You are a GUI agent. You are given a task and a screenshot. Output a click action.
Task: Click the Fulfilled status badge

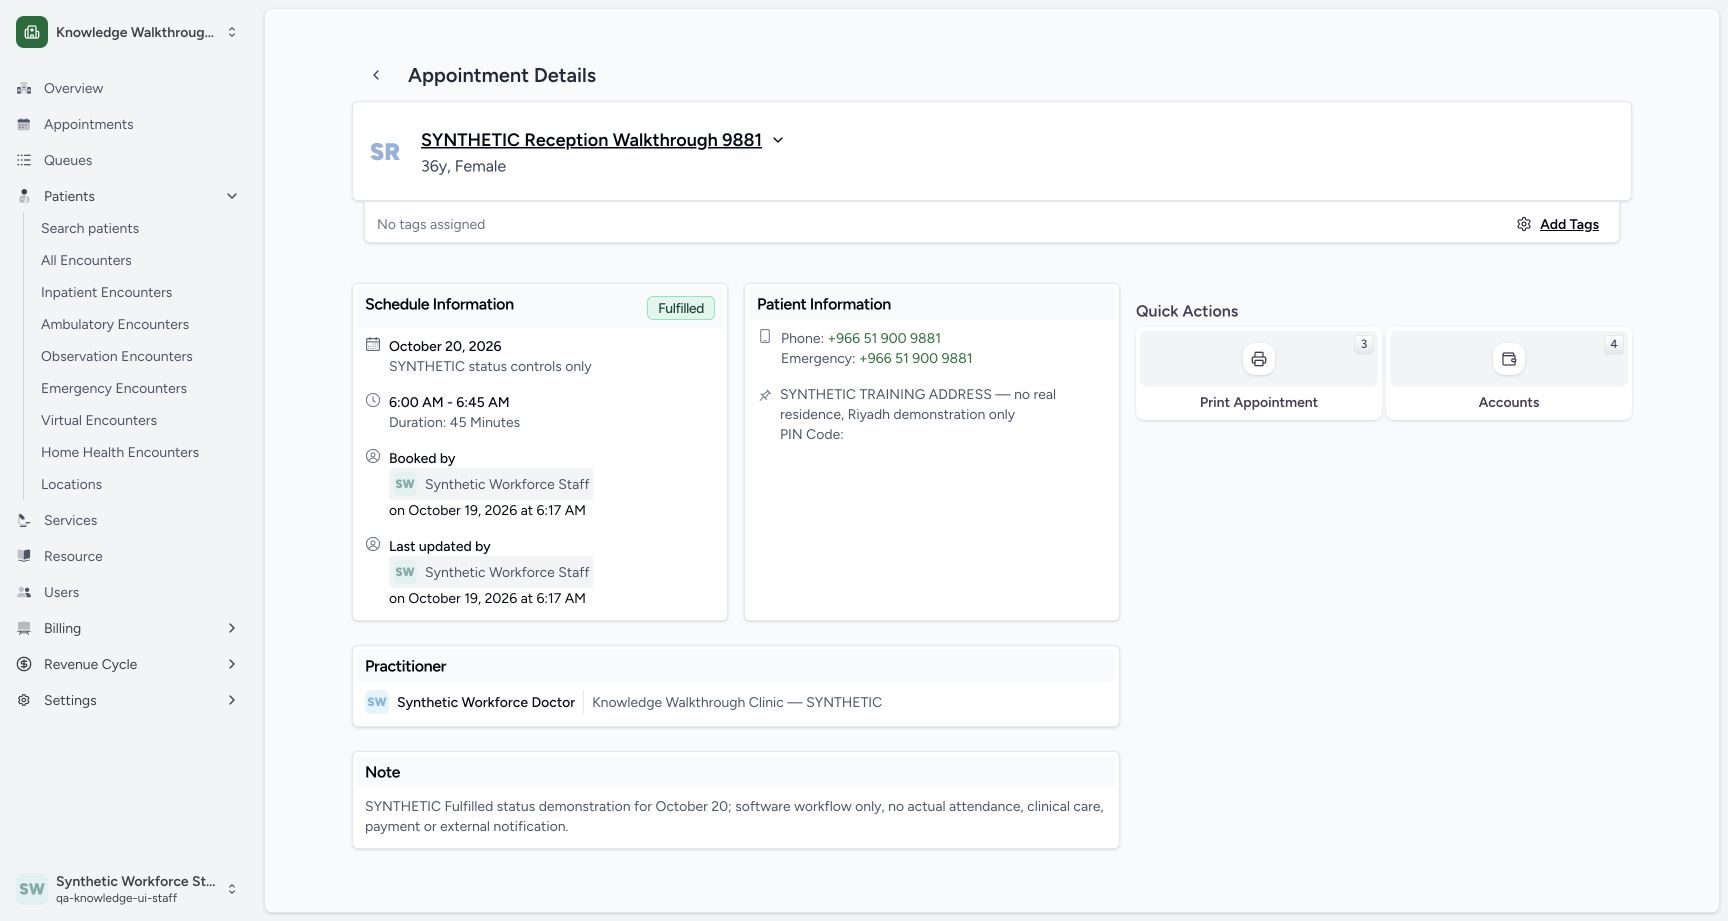[681, 308]
